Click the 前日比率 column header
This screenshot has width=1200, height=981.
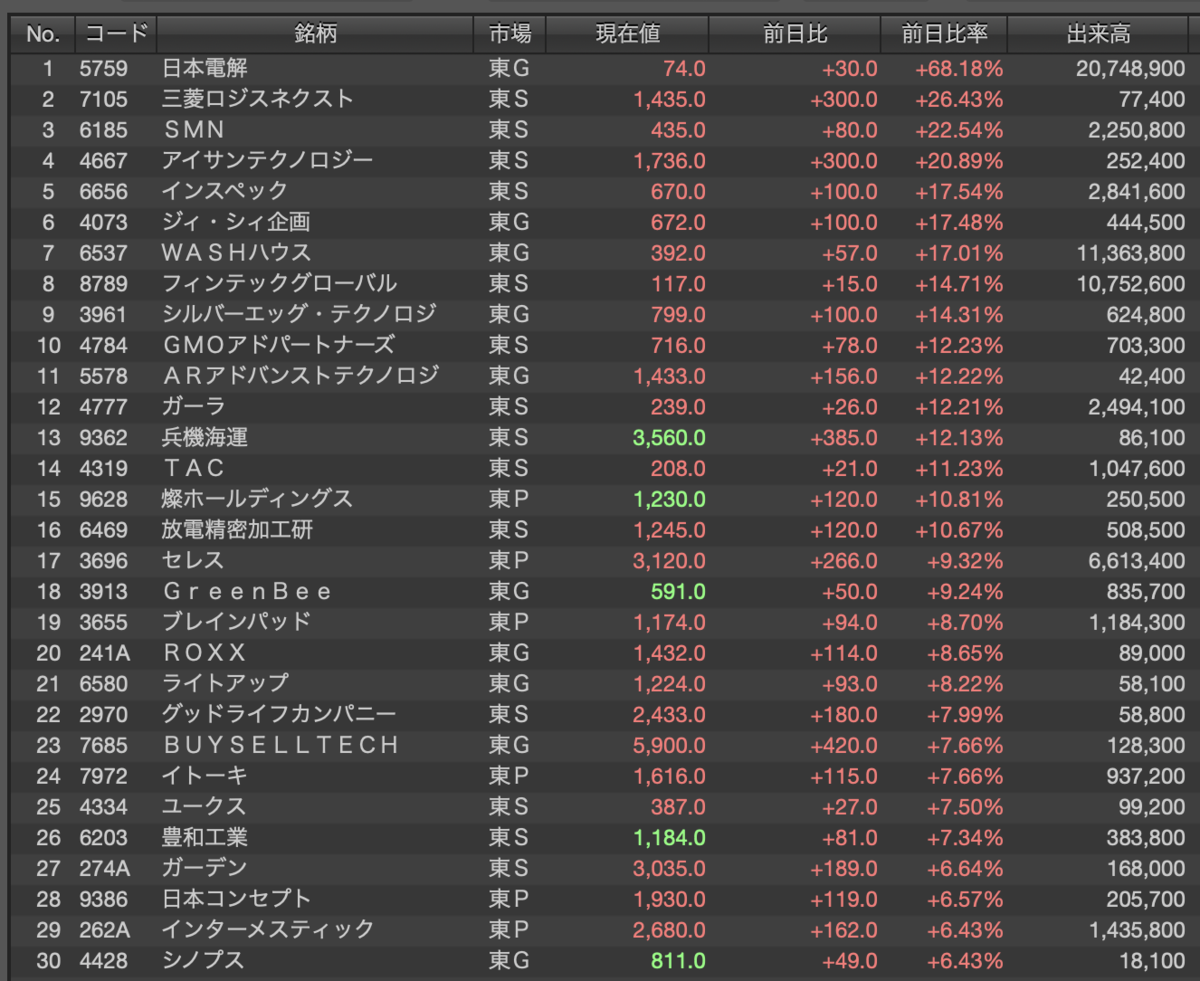click(944, 34)
